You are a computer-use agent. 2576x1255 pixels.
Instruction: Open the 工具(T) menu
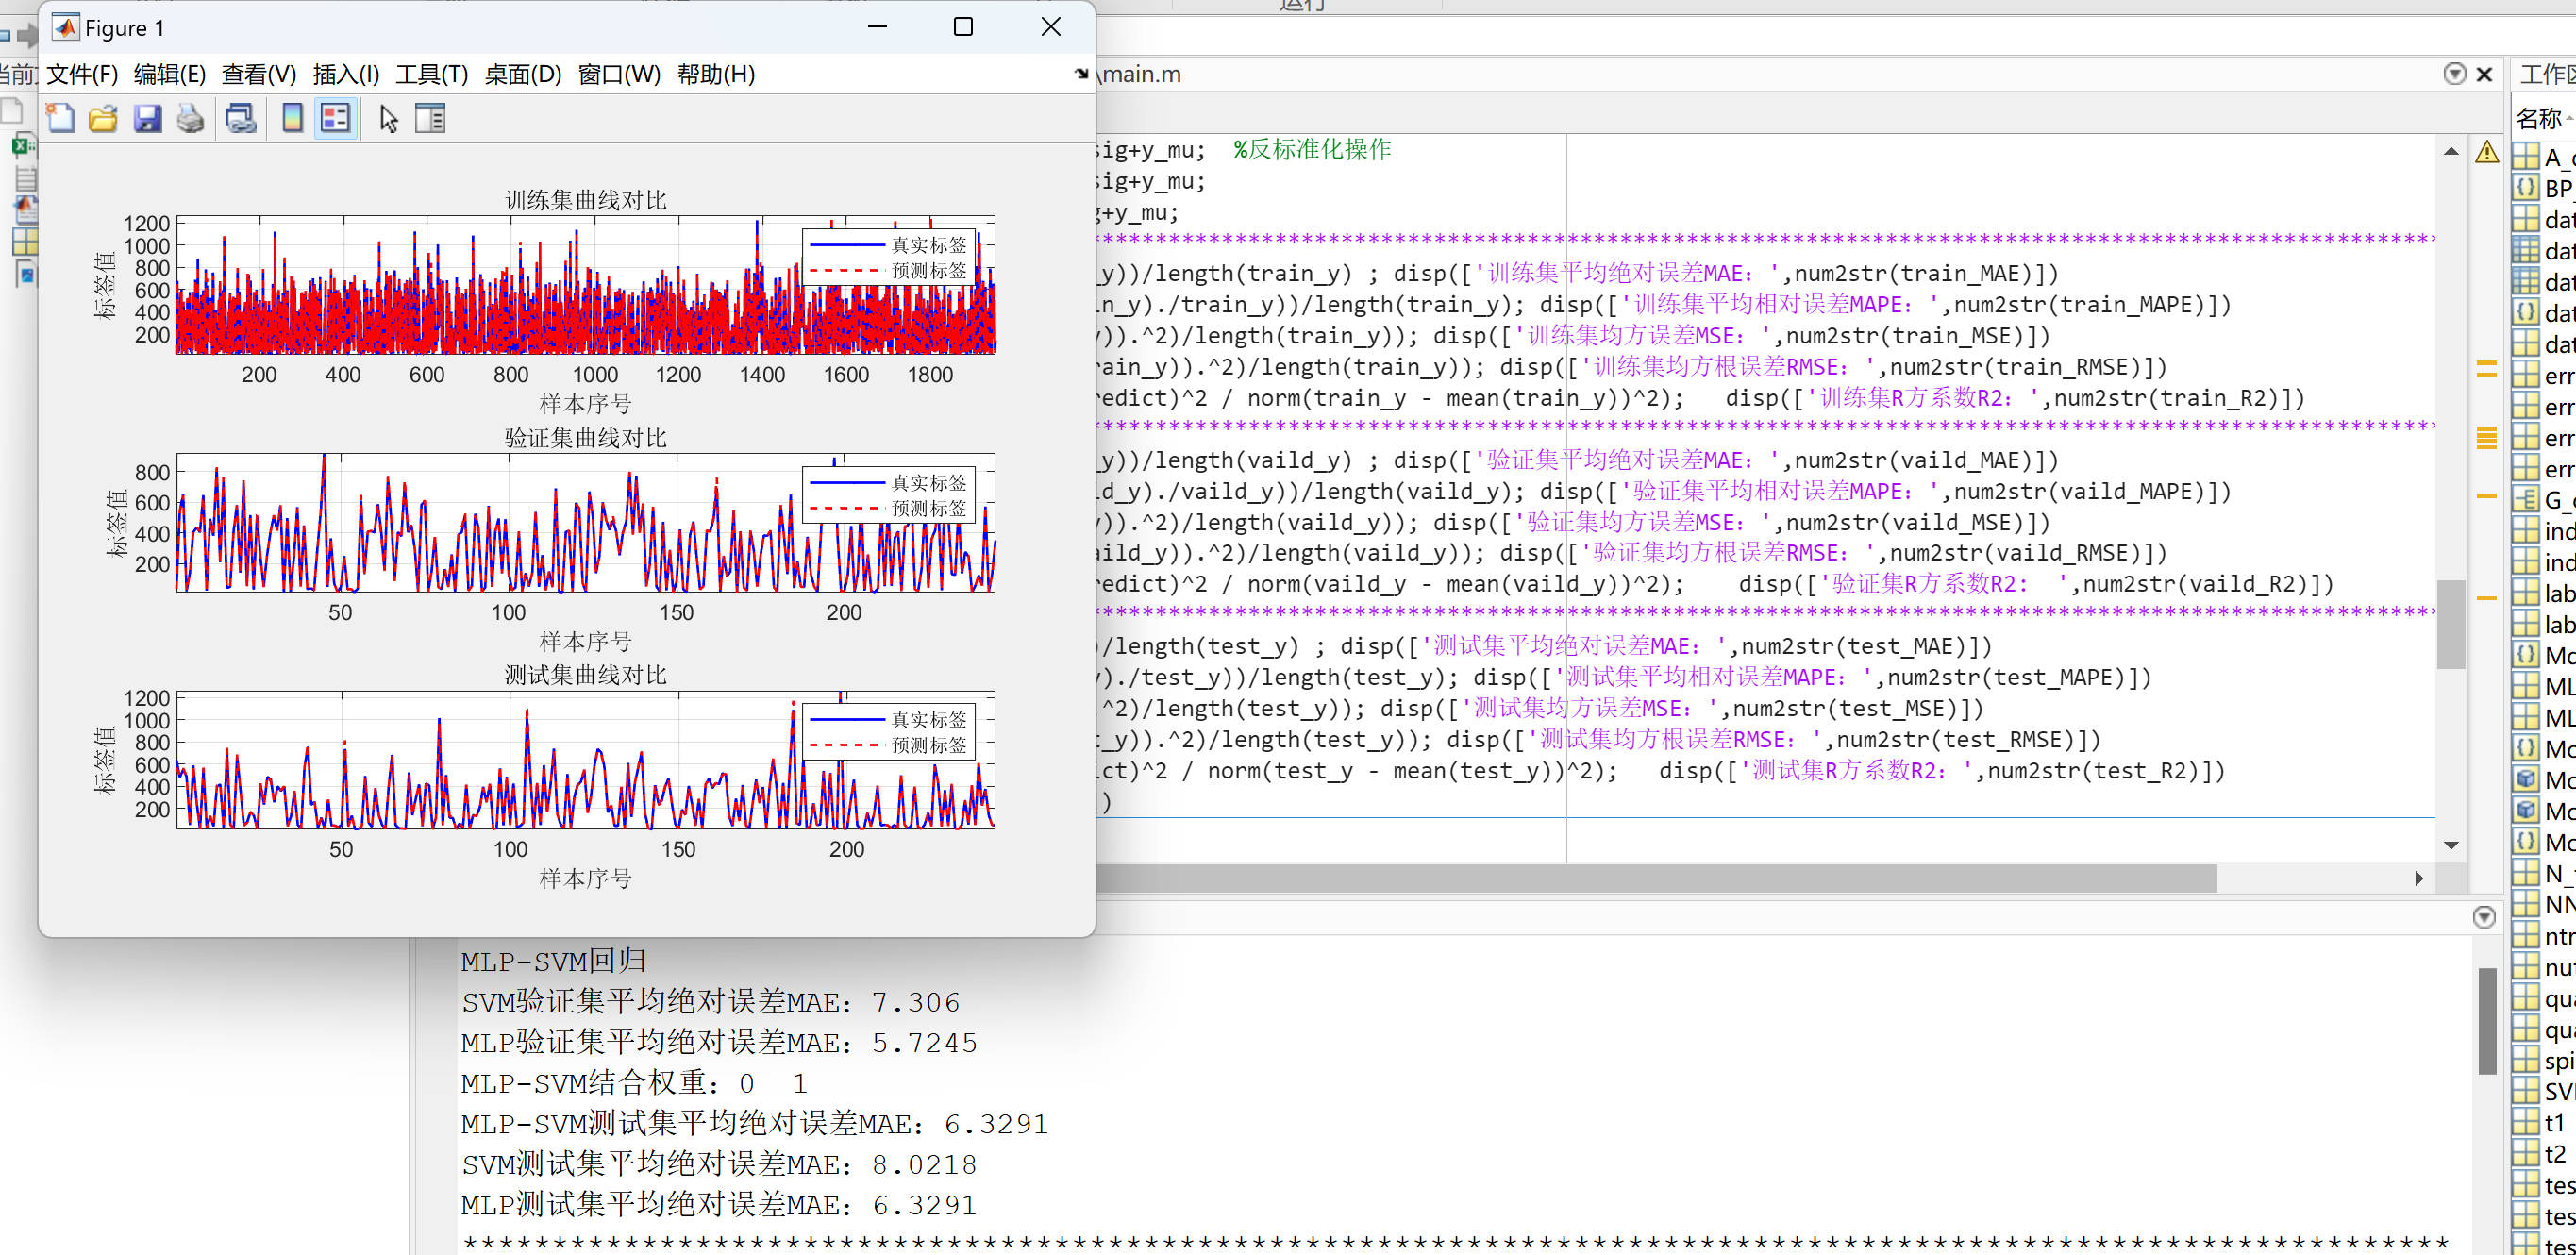(x=431, y=74)
